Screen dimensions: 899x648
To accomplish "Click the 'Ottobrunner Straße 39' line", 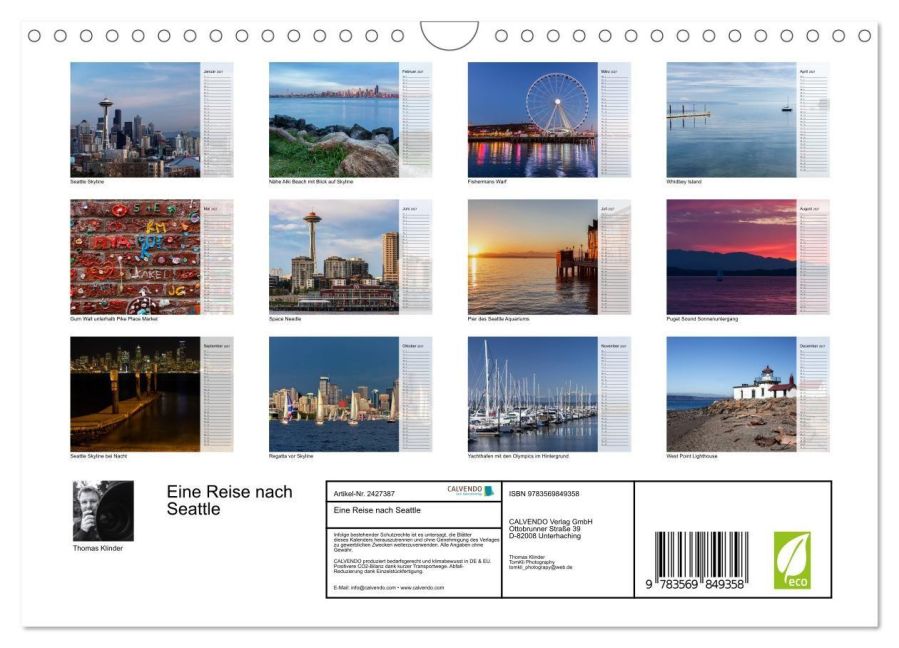I will pyautogui.click(x=545, y=529).
